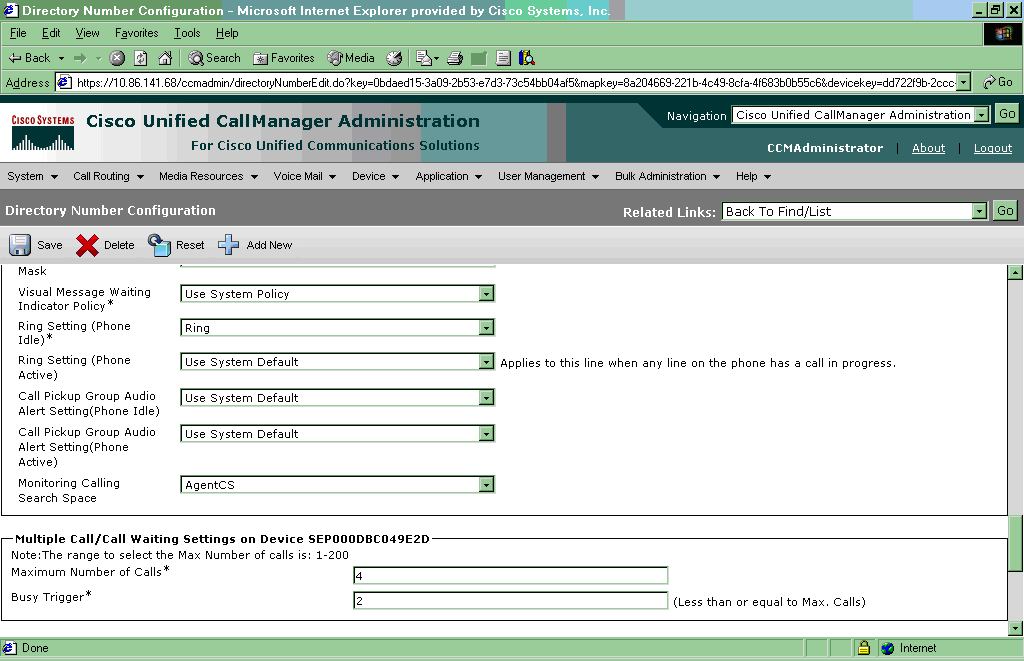Click the lock icon in the status bar
The height and width of the screenshot is (661, 1024).
click(863, 648)
